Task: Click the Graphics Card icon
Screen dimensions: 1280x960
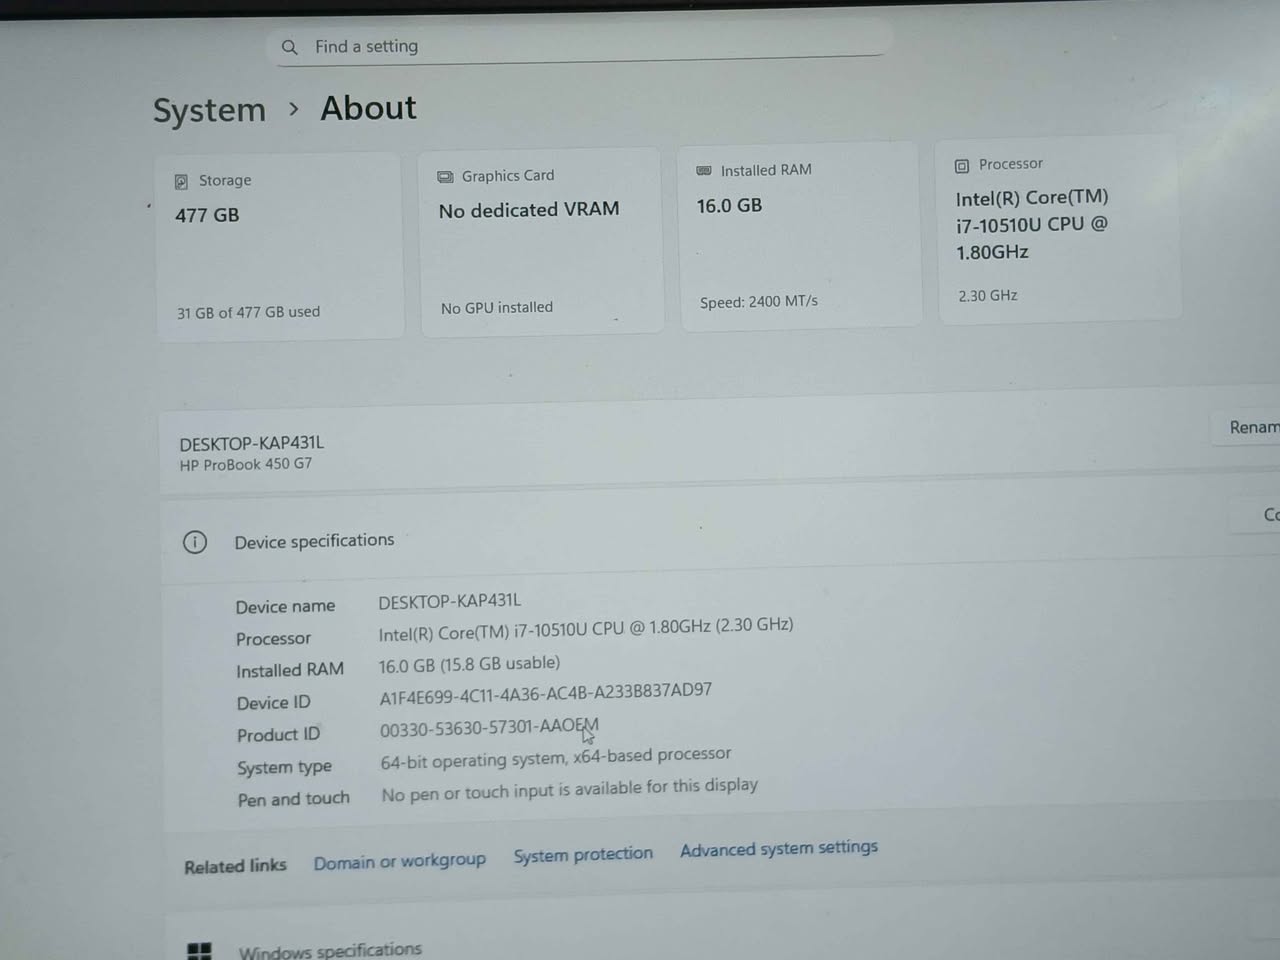Action: point(445,177)
